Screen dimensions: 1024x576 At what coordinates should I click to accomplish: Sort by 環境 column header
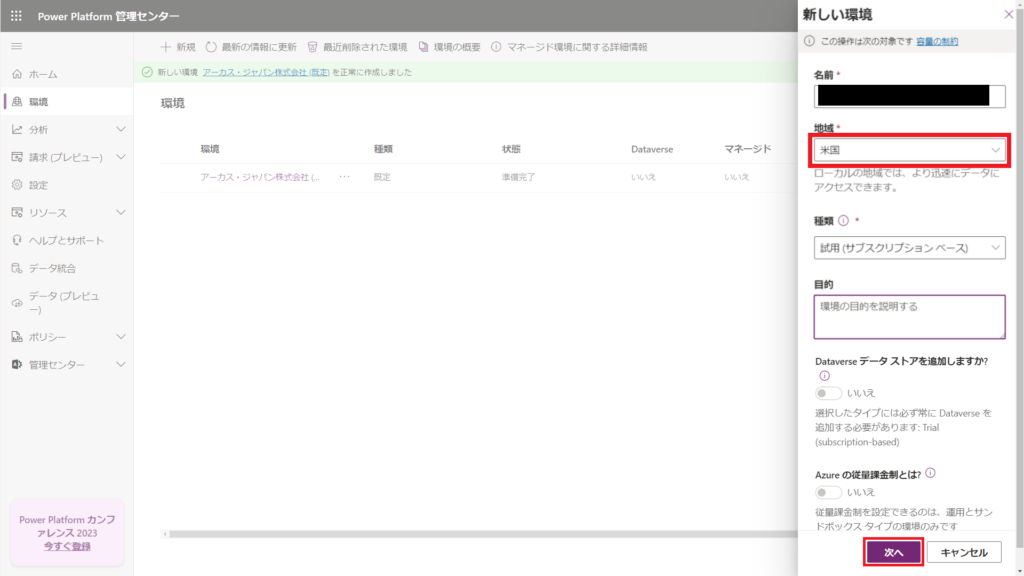[x=210, y=149]
